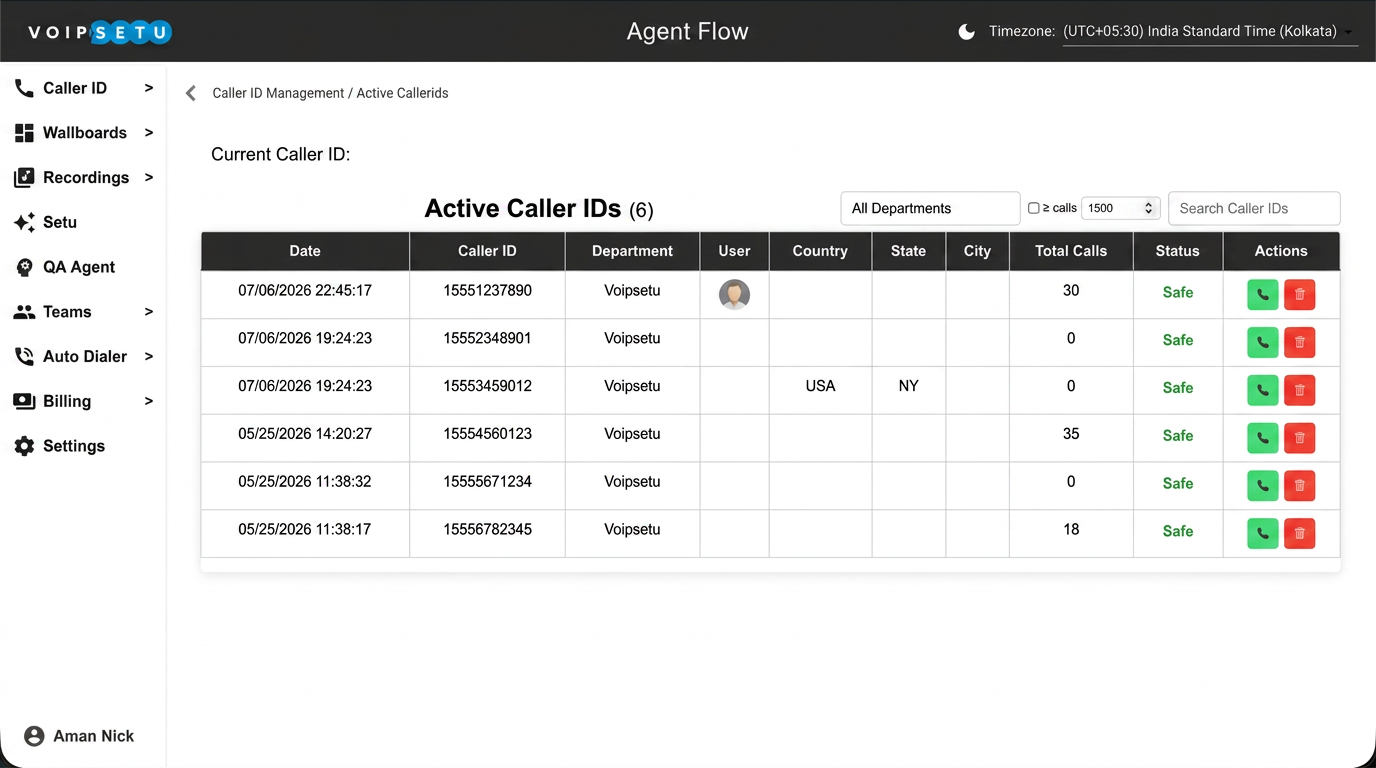Use the green phone button for 15554560123

(1263, 438)
